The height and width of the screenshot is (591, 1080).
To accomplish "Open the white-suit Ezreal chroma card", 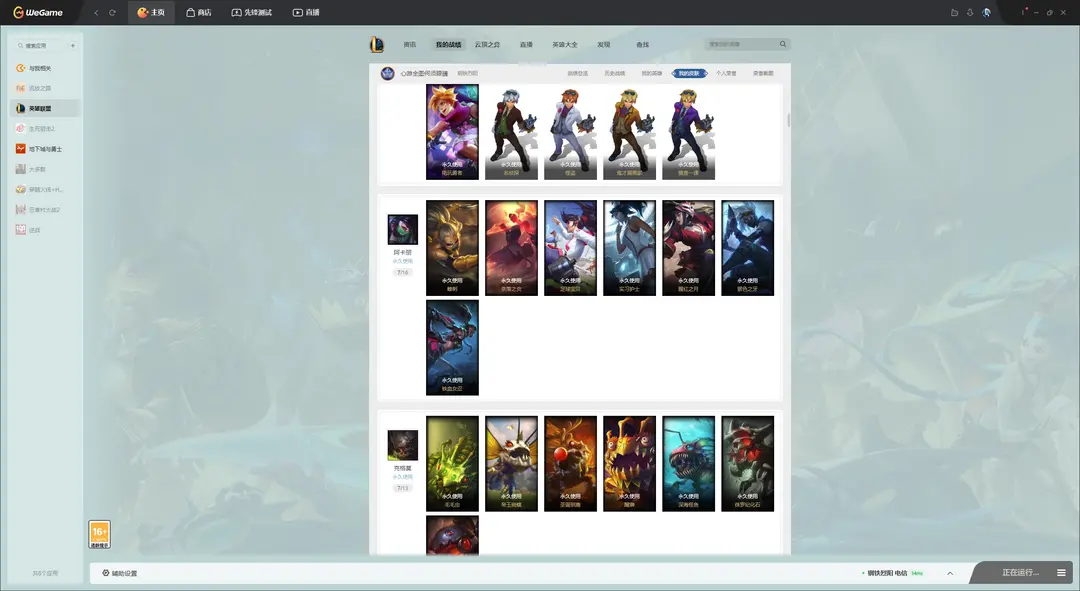I will tap(570, 132).
